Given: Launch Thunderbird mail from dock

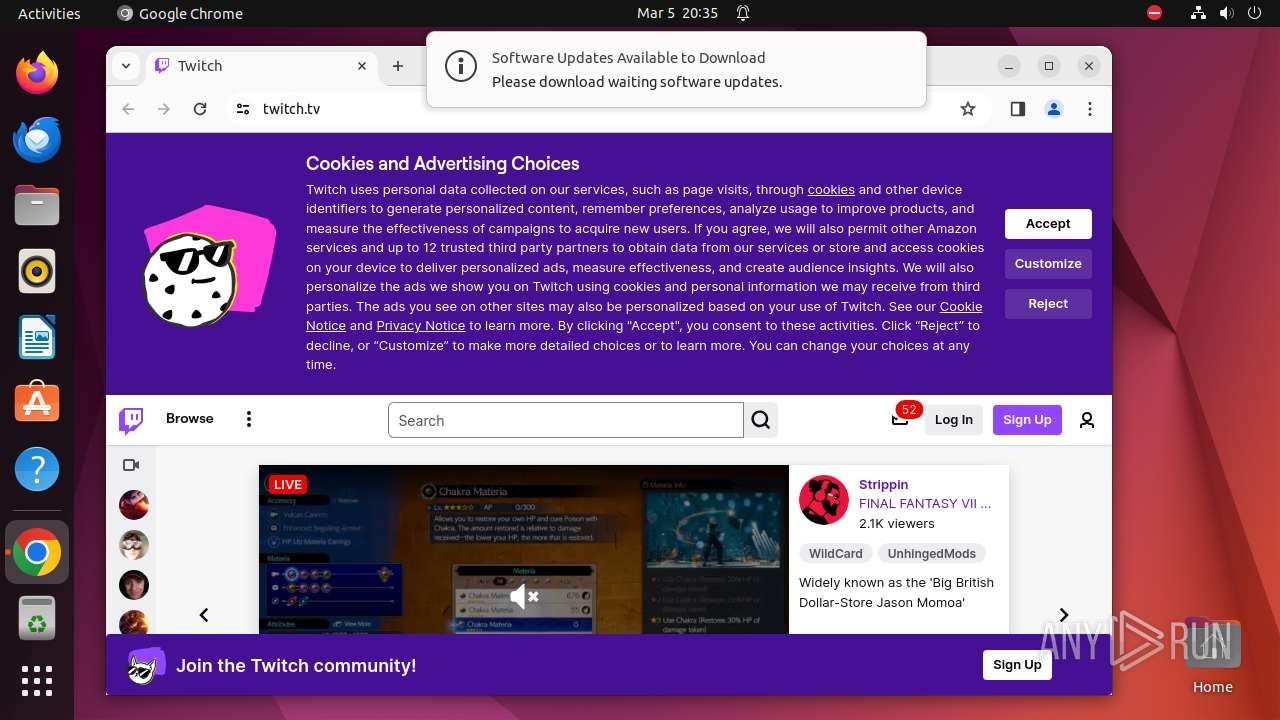Looking at the screenshot, I should click(x=37, y=139).
